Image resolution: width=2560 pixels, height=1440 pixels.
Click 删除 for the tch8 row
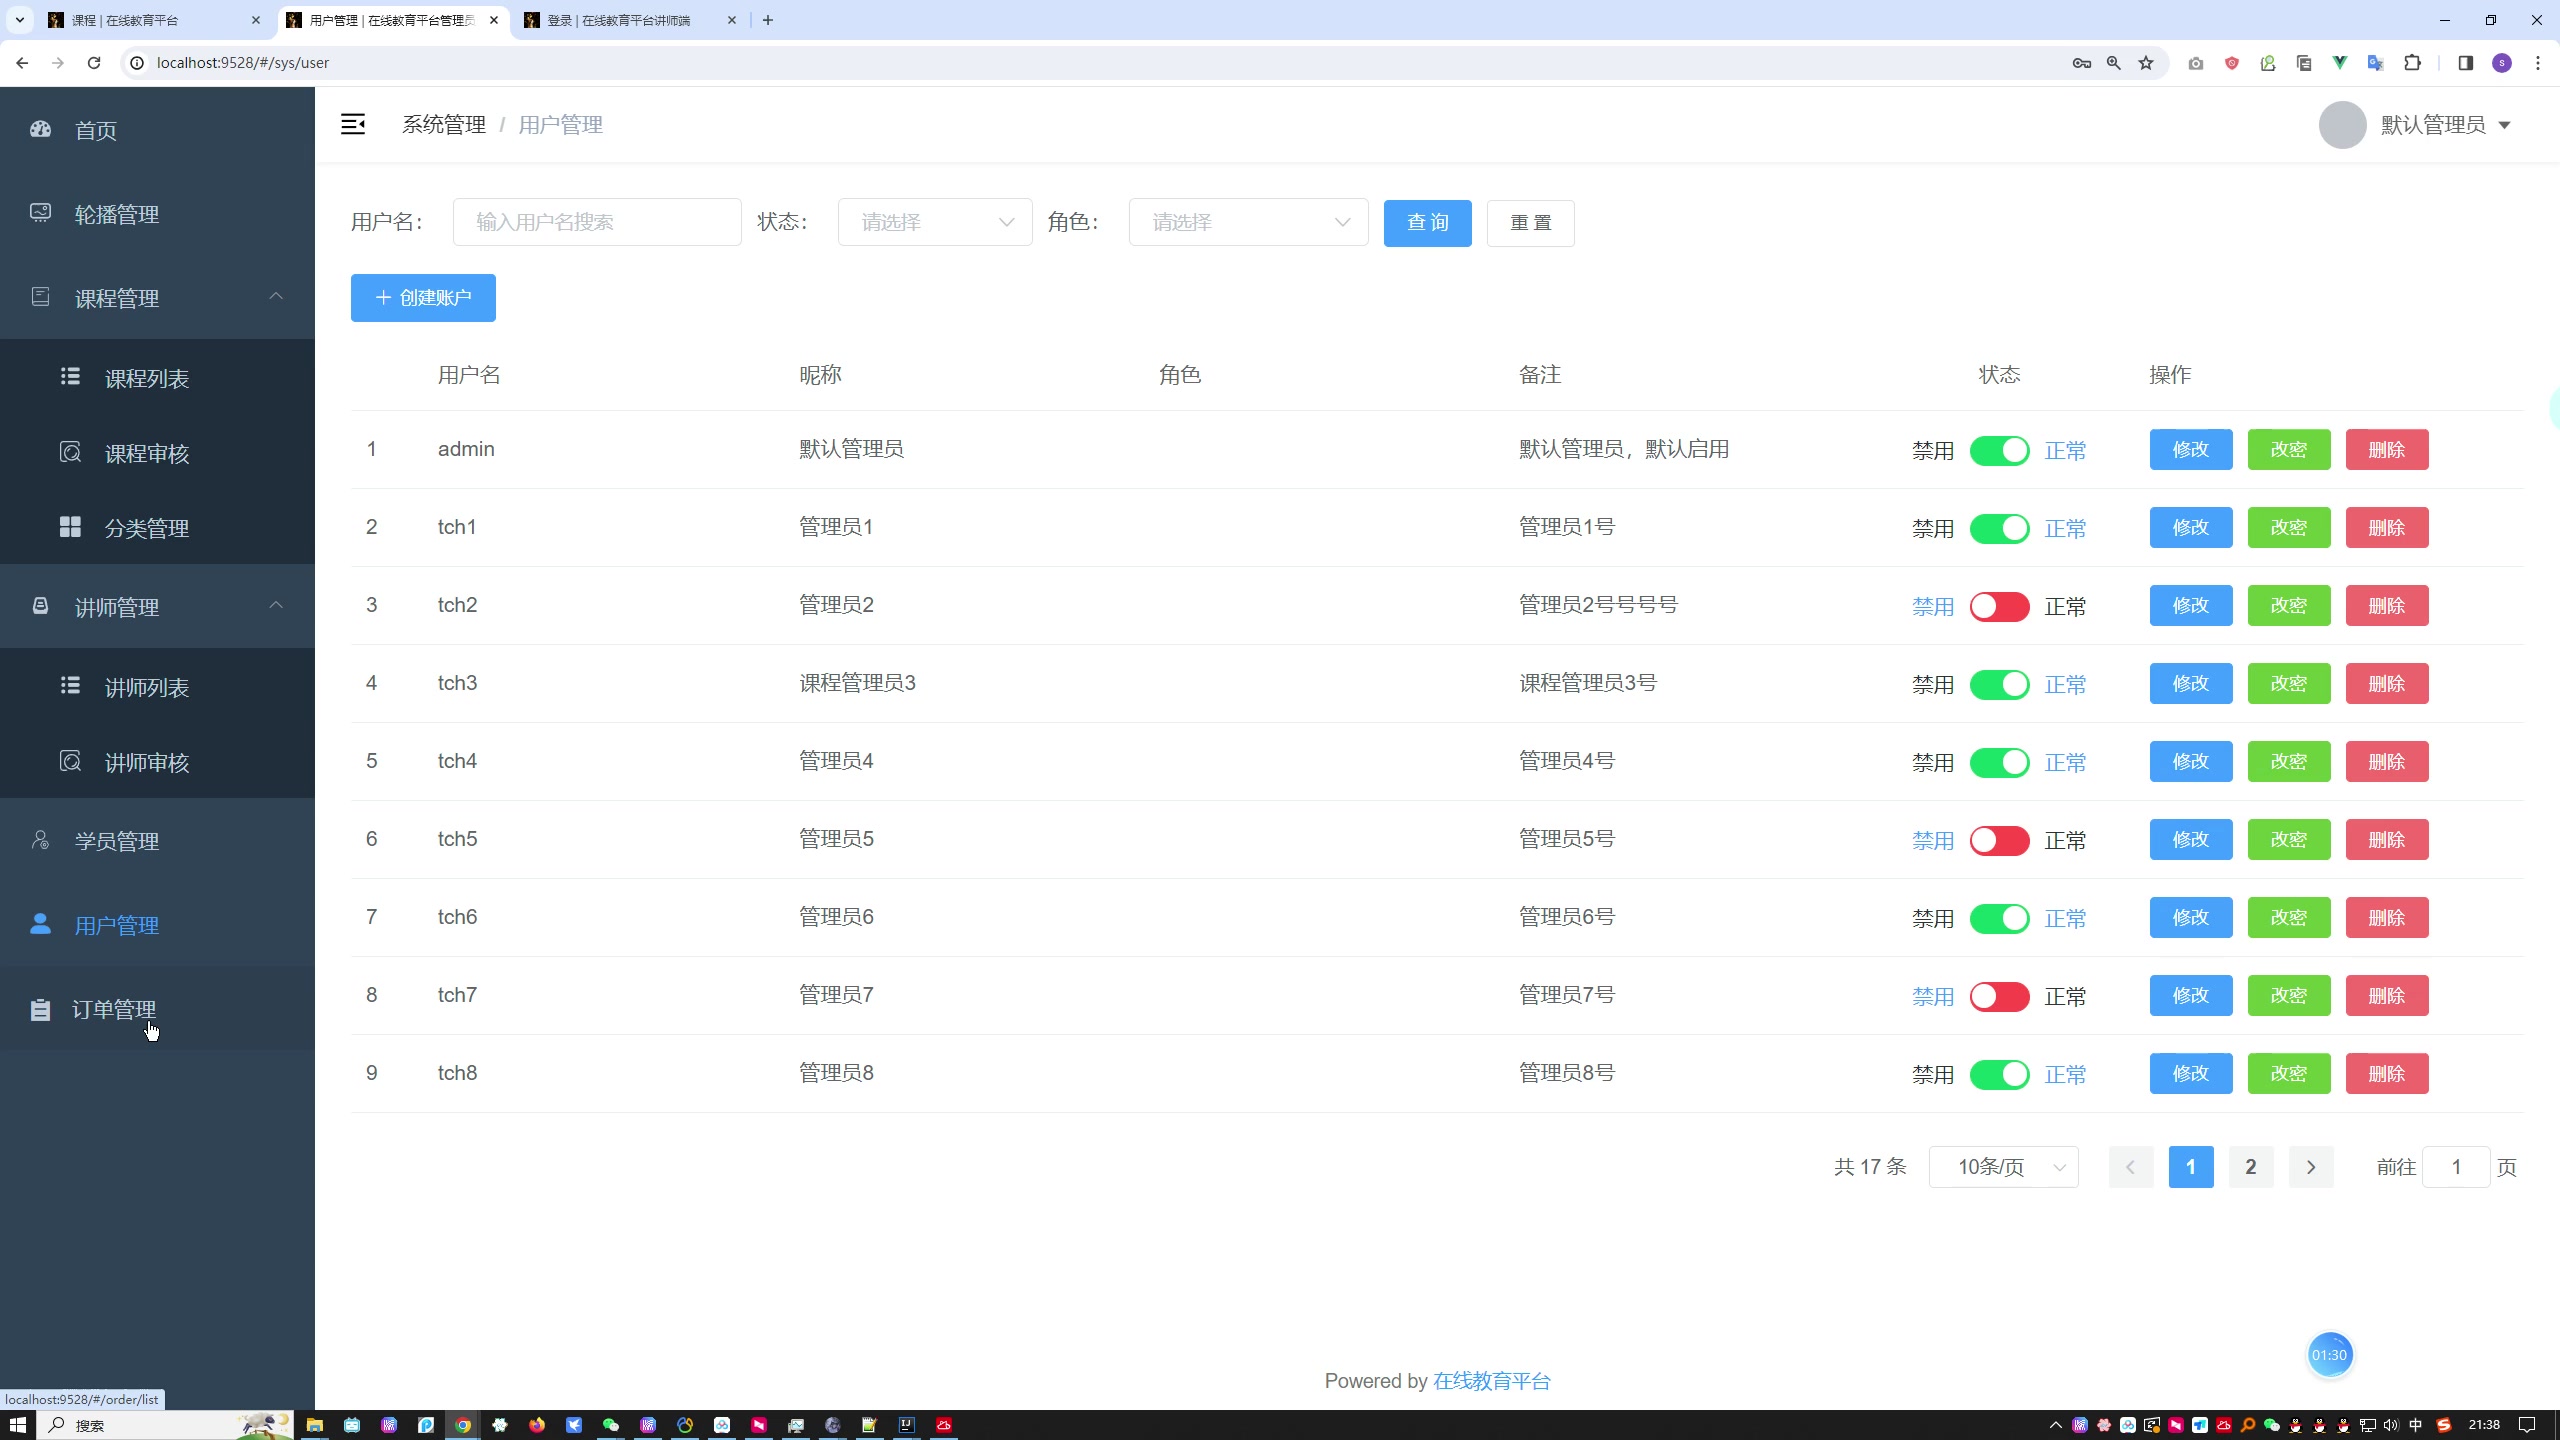click(2387, 1074)
